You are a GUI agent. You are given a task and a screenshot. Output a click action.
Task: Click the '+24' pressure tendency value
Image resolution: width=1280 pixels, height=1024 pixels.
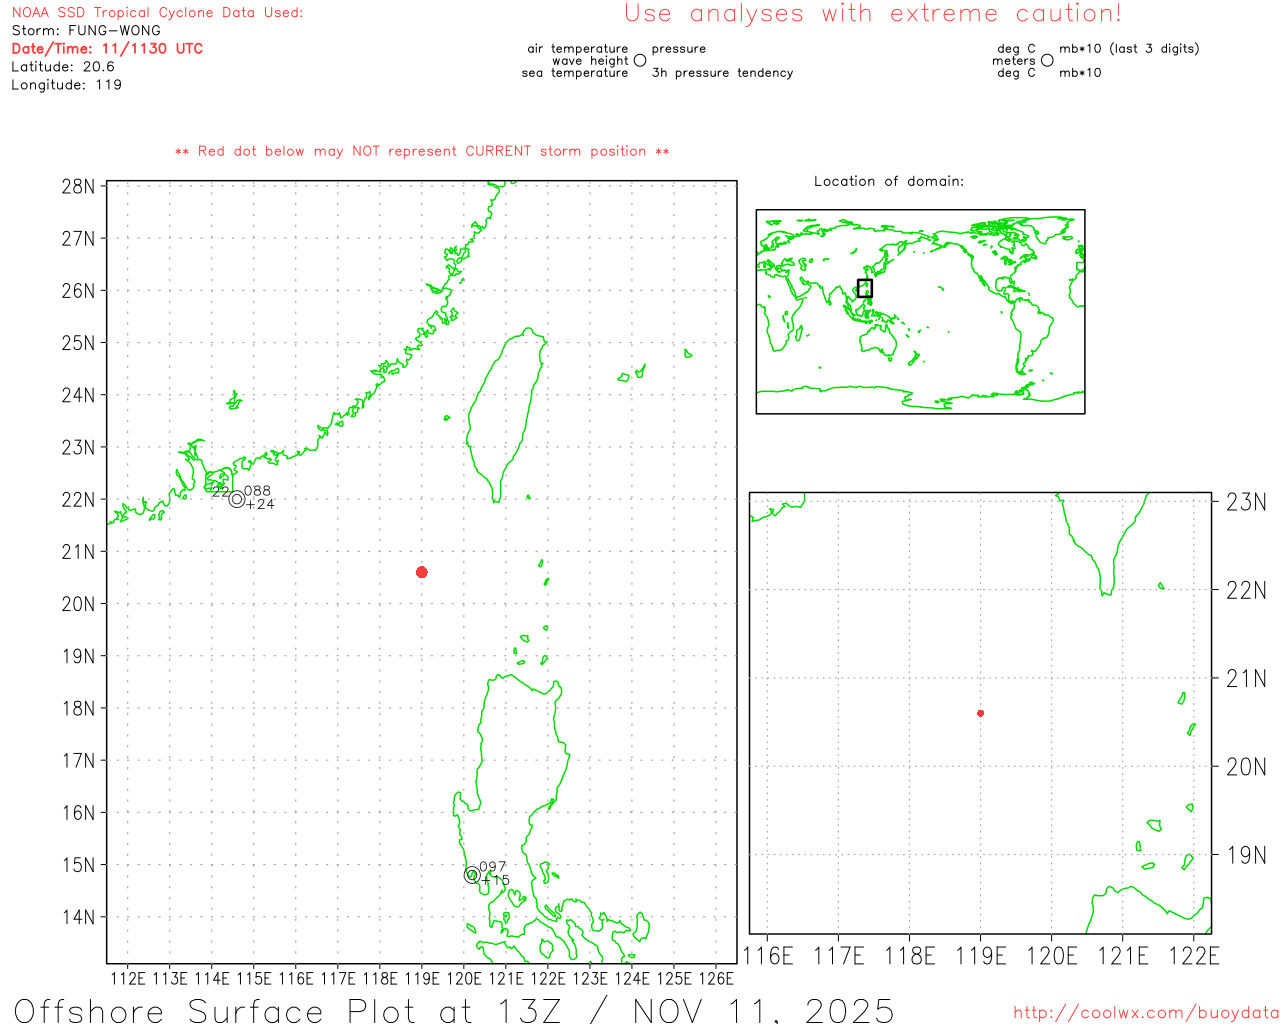click(x=260, y=504)
